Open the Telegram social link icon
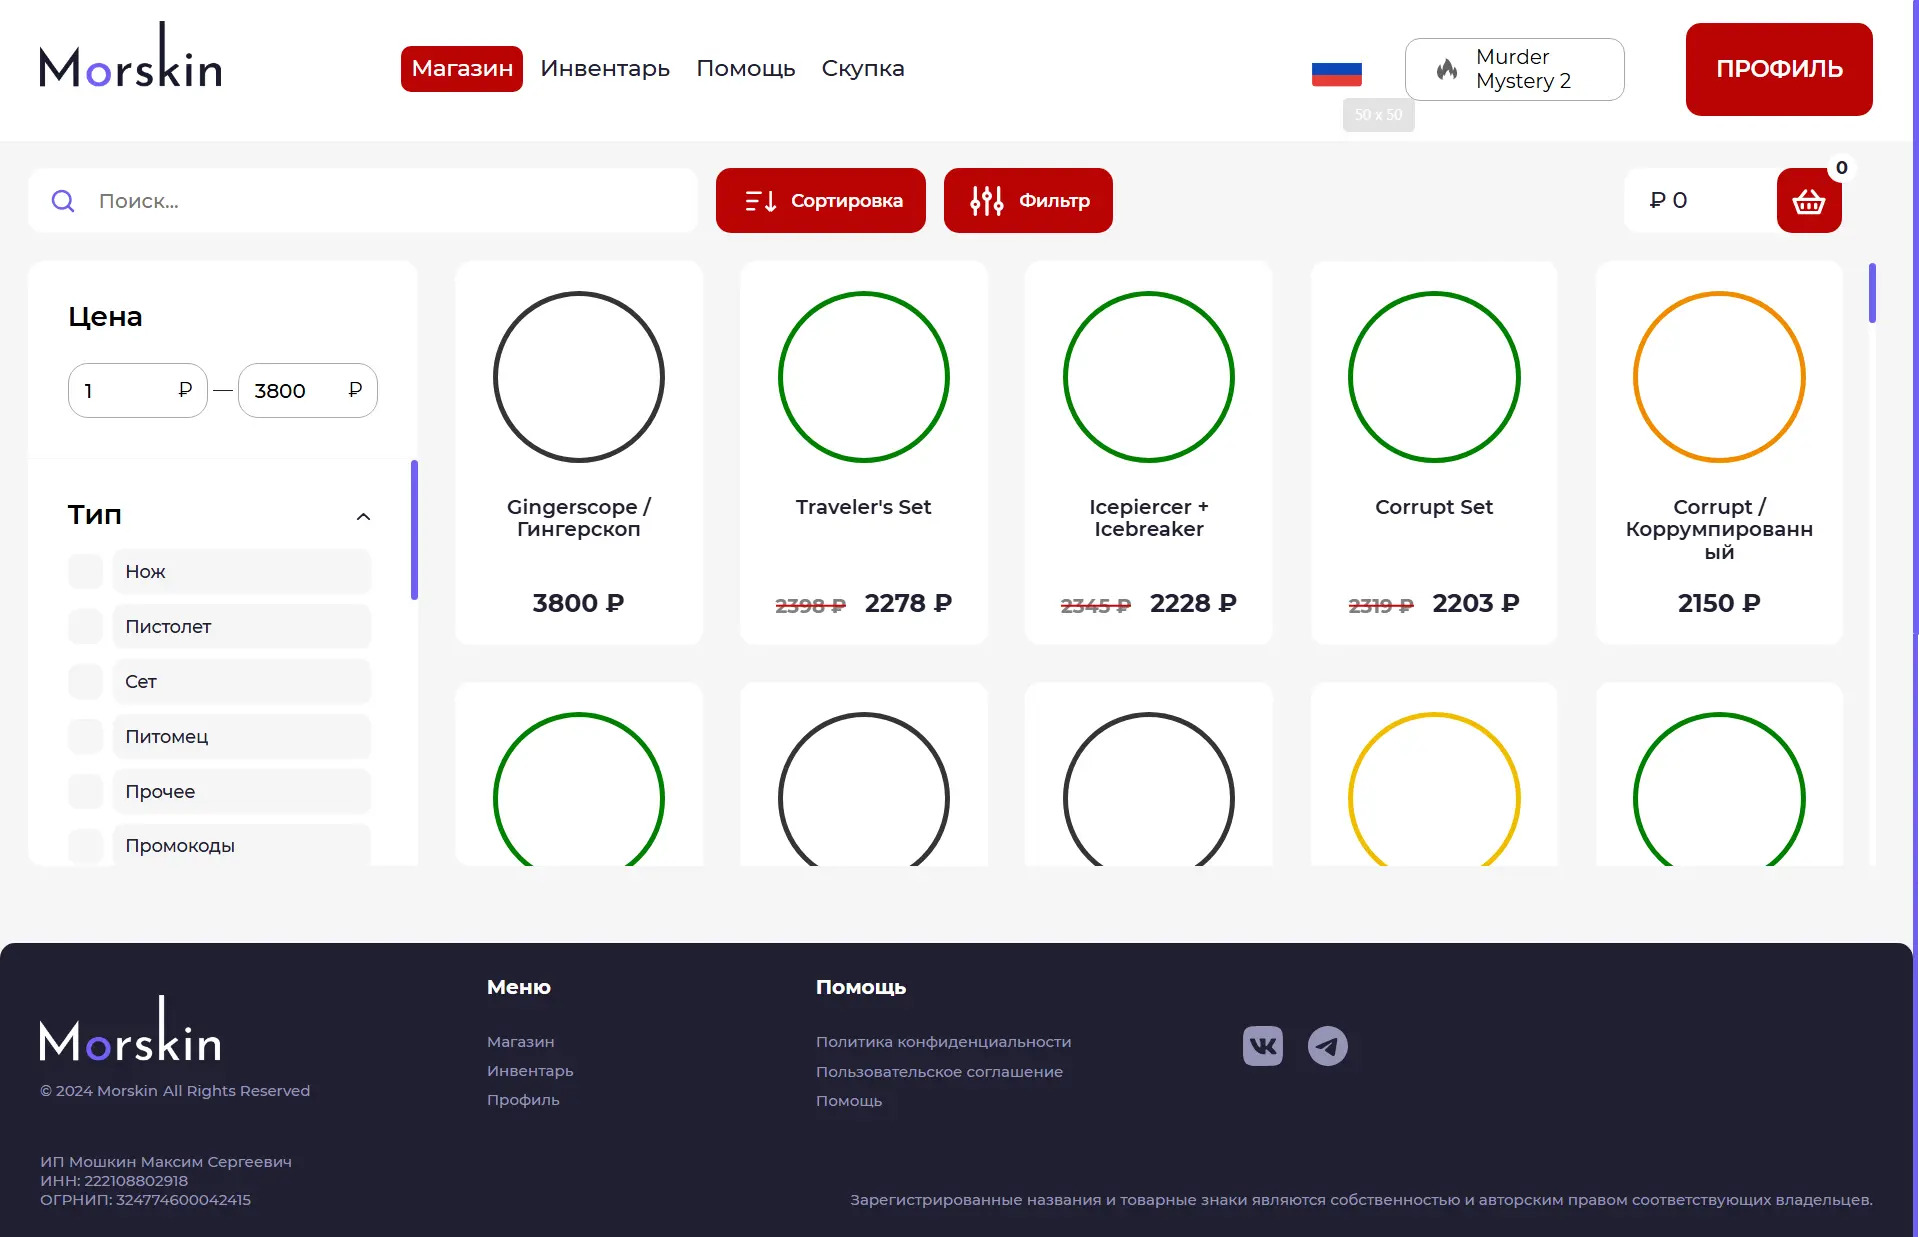Screen dimensions: 1919x1237 (x=1327, y=1046)
